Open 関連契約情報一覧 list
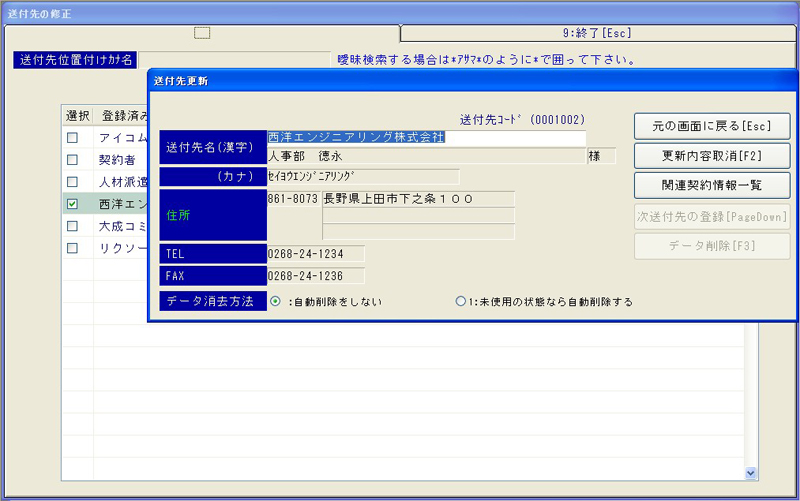This screenshot has width=800, height=501. coord(712,185)
